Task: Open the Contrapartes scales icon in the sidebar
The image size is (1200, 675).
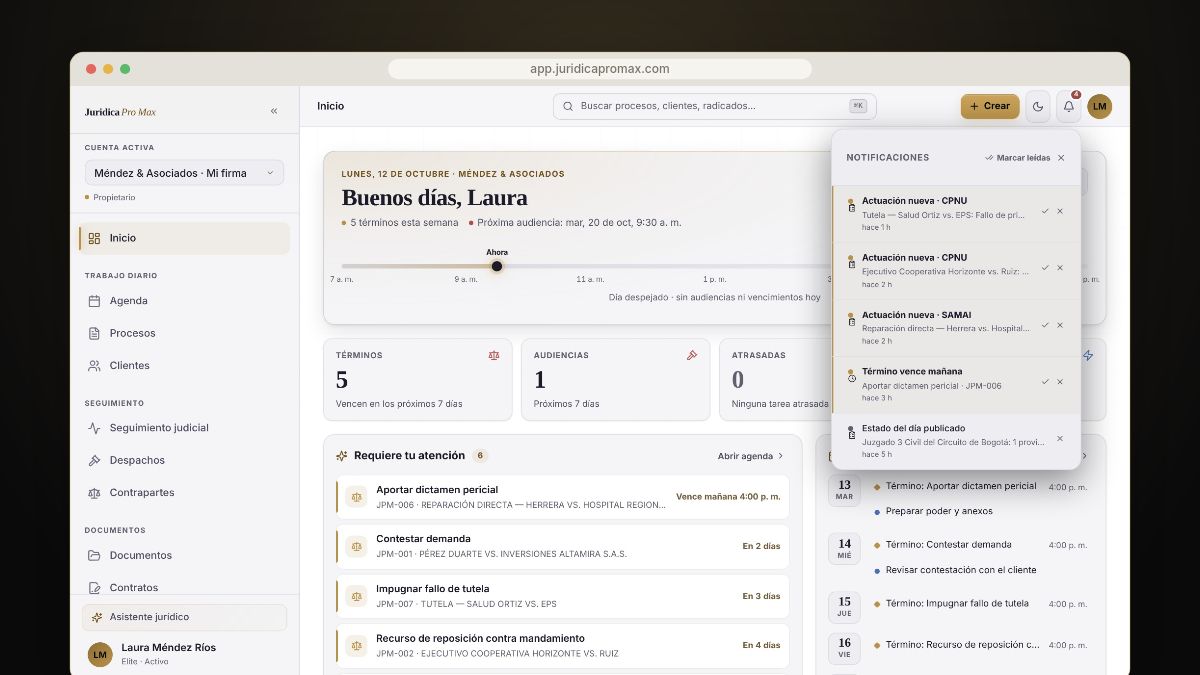Action: point(94,493)
